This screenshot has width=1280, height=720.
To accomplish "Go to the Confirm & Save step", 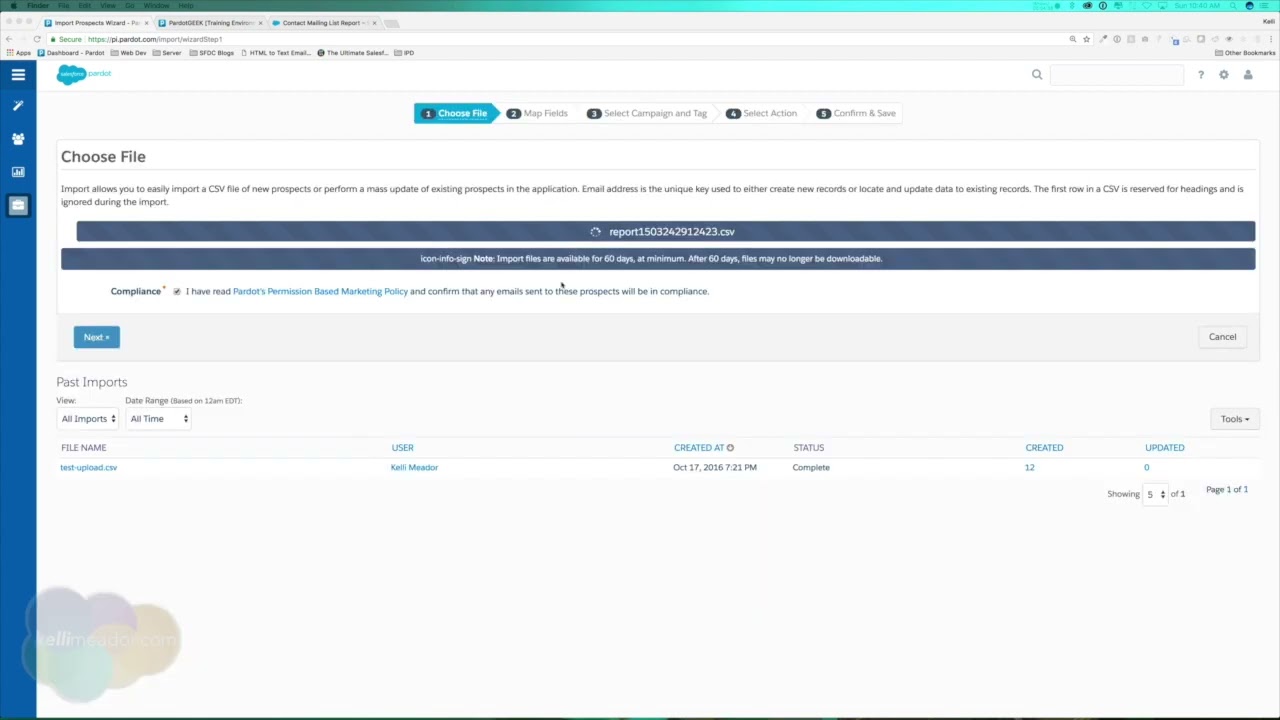I will pyautogui.click(x=857, y=113).
